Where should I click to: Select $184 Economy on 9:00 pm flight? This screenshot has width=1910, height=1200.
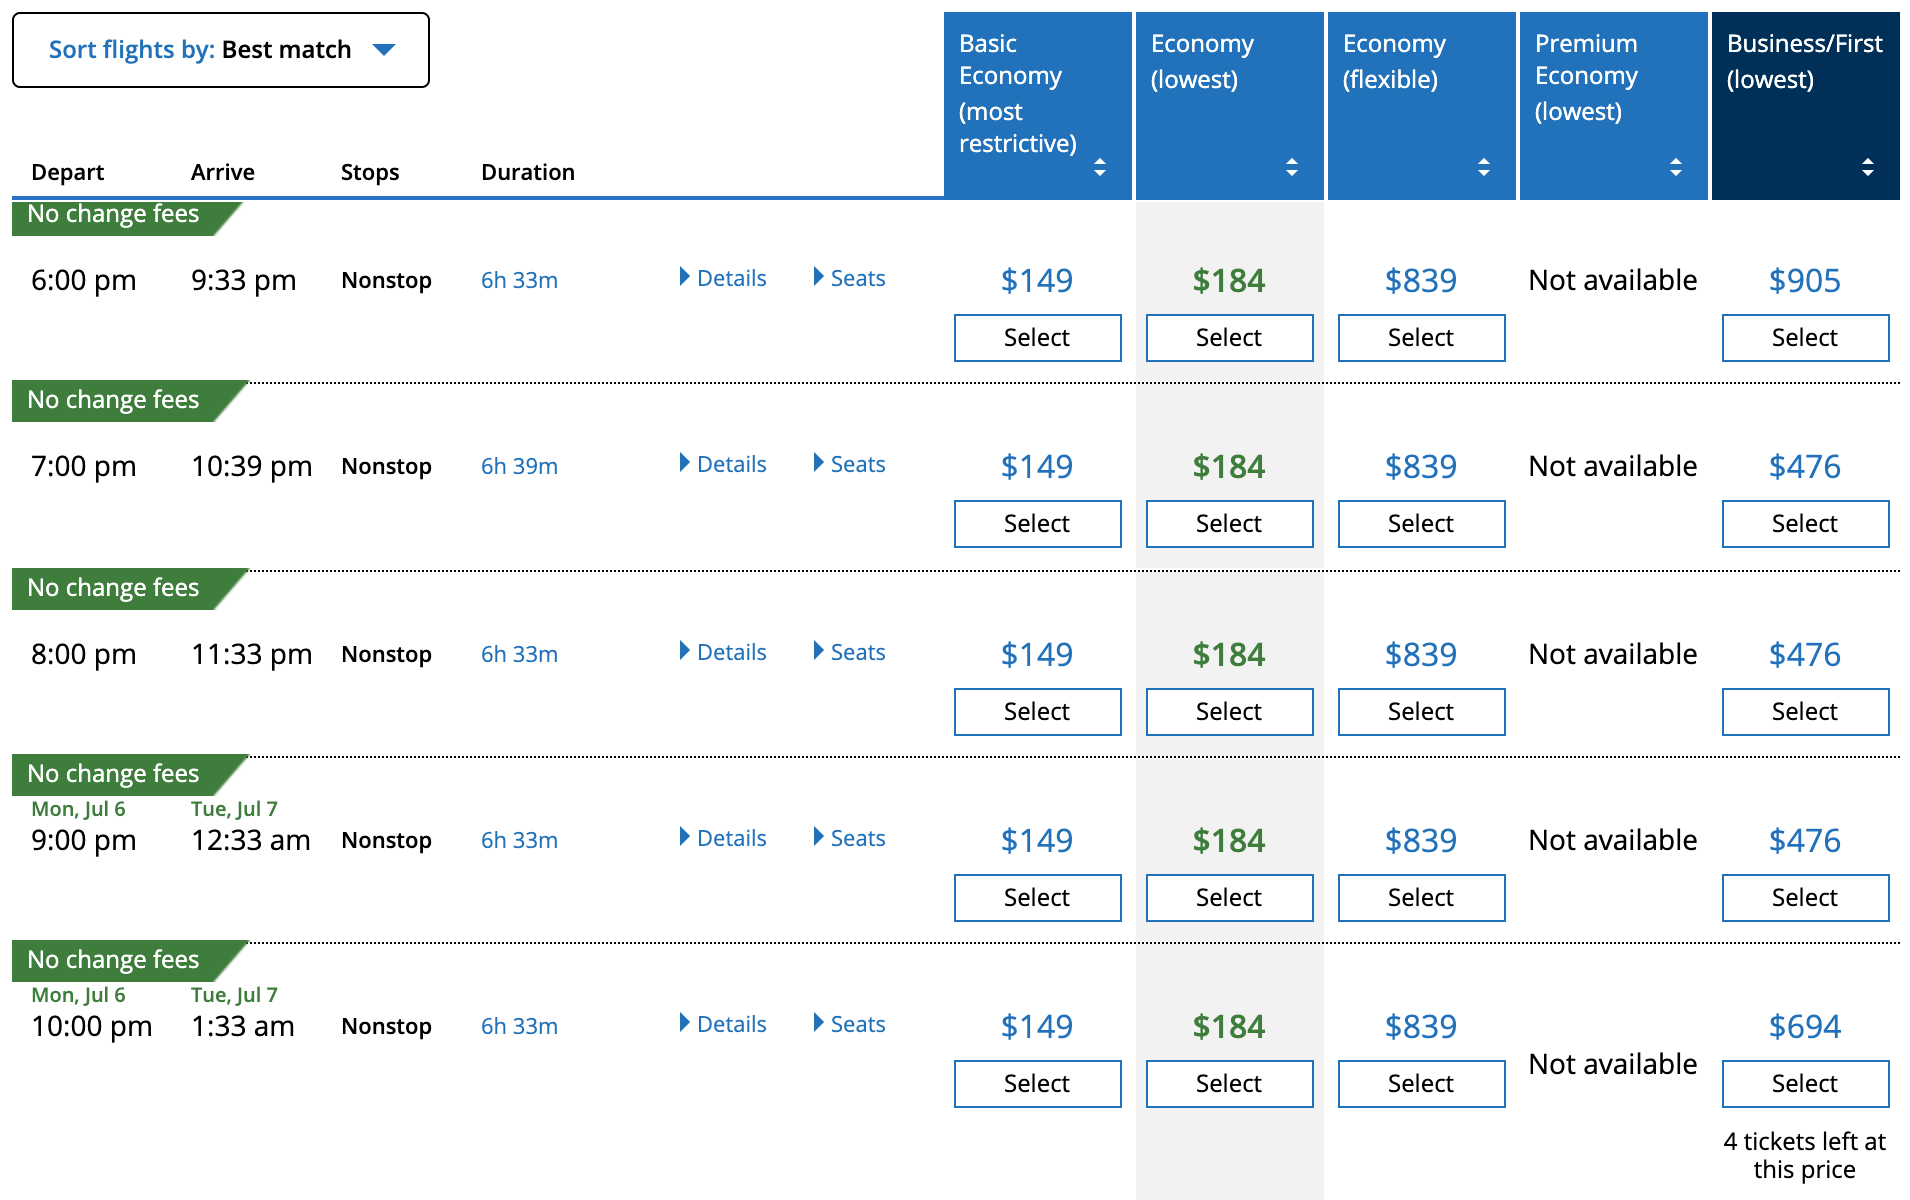(1230, 898)
